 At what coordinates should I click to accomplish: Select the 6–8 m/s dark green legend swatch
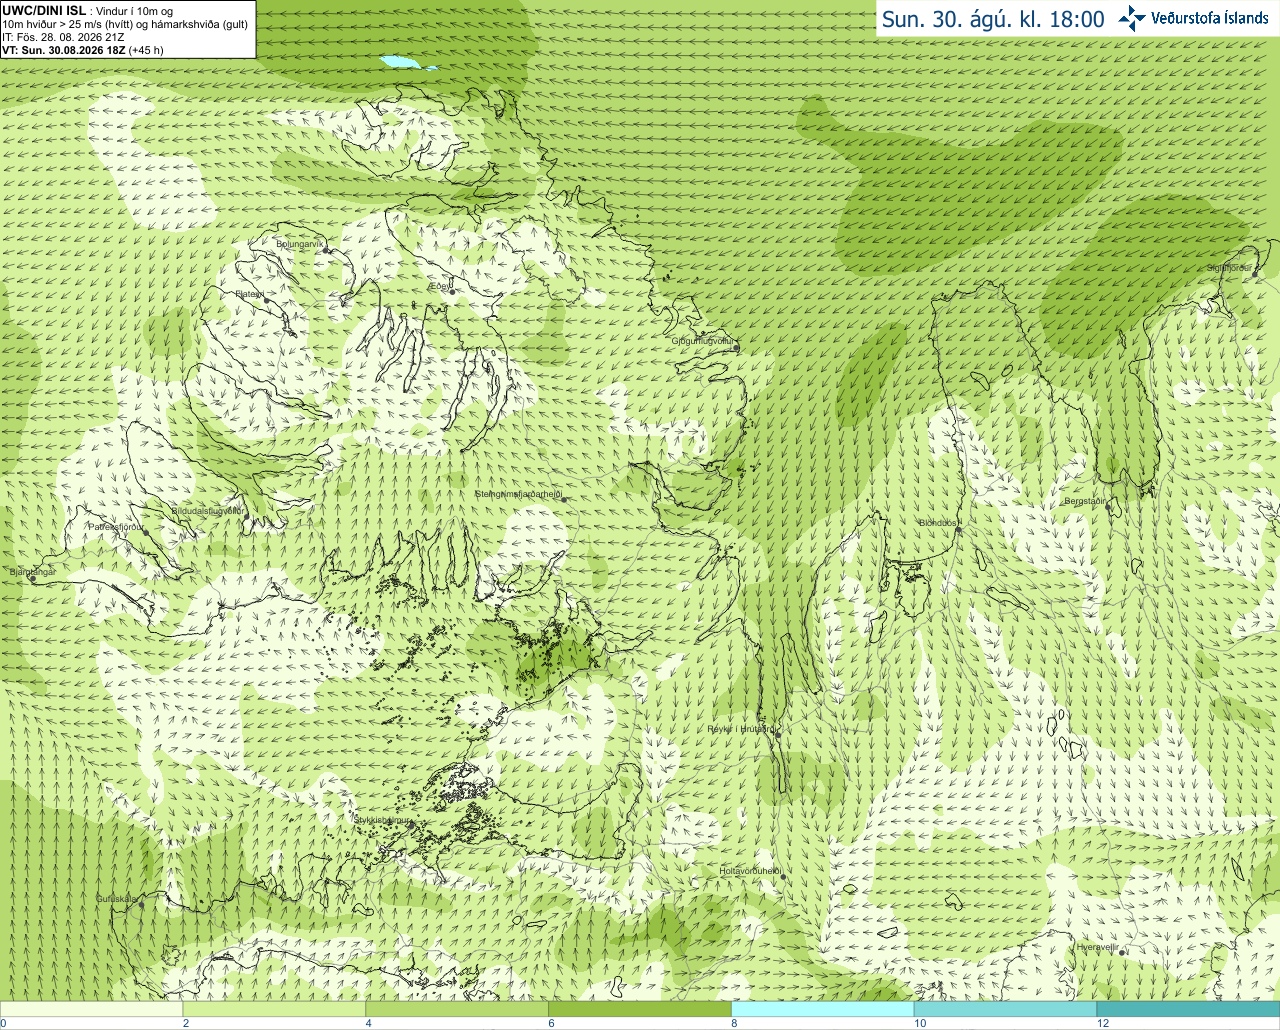click(x=640, y=1009)
